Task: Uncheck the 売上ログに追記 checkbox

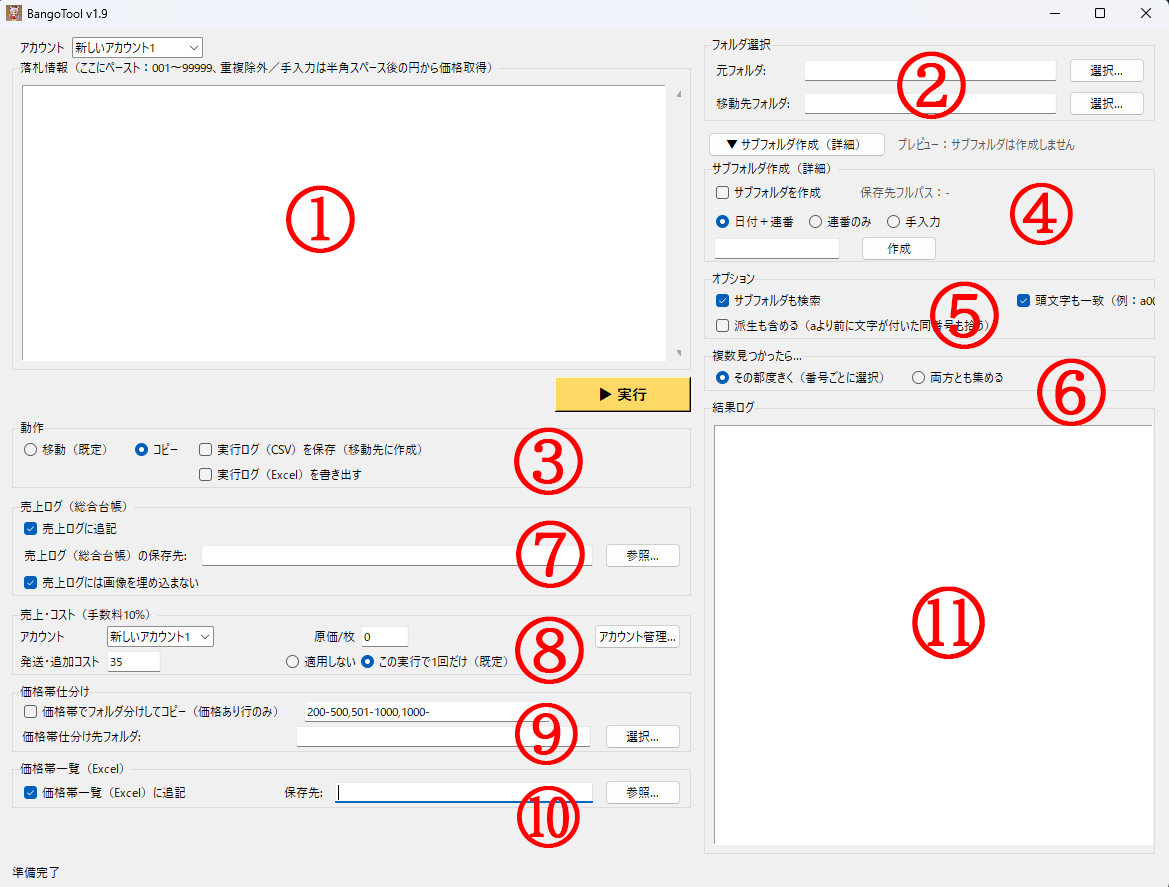Action: click(x=30, y=528)
